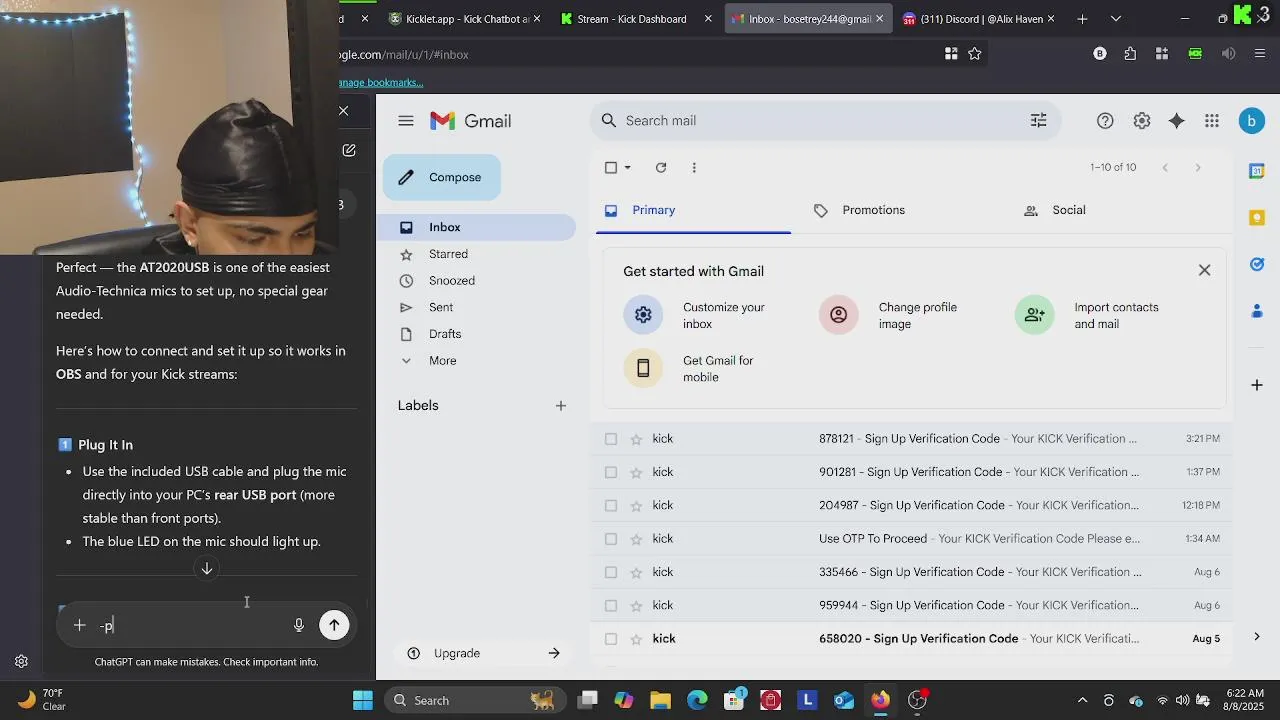This screenshot has width=1280, height=720.
Task: Star the unread 658020 verification email
Action: (x=636, y=639)
